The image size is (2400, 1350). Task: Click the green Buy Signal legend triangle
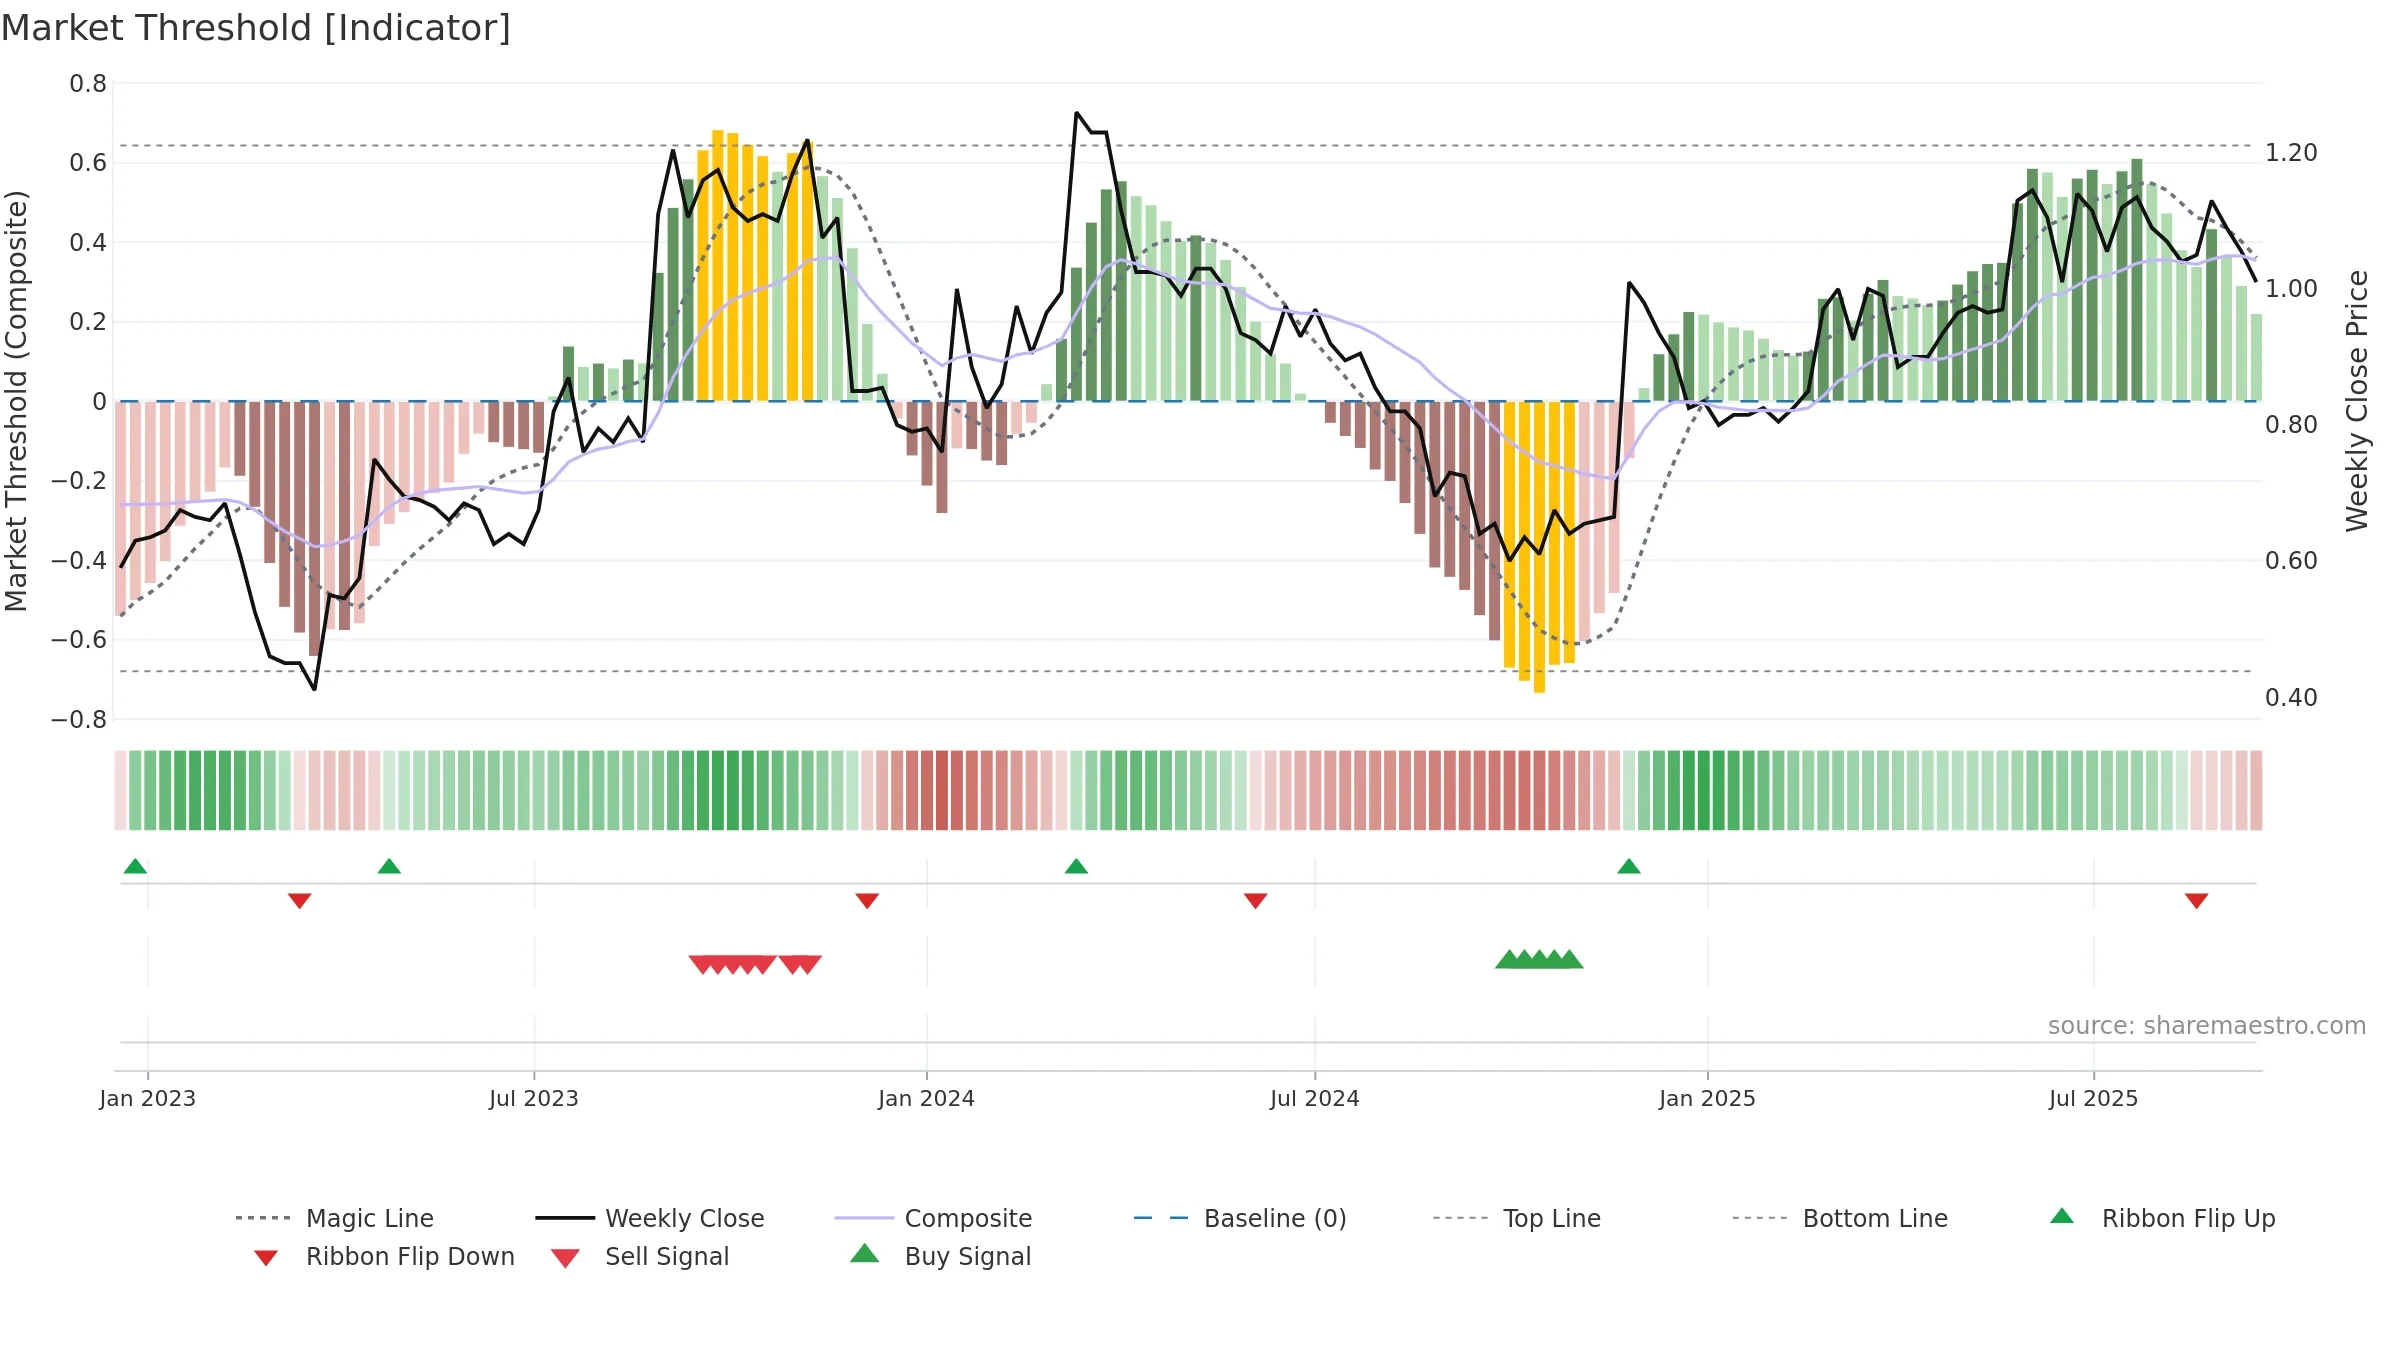865,1253
